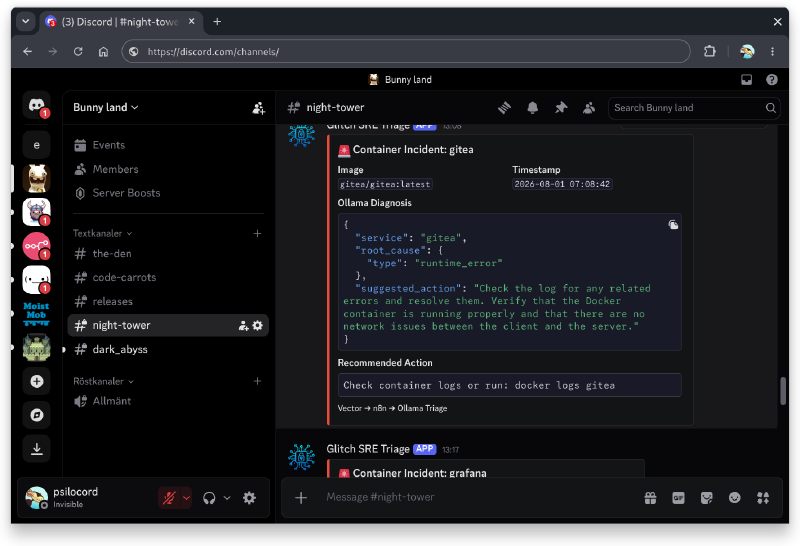Open browser three-dot menu
The width and height of the screenshot is (800, 546).
[x=772, y=52]
